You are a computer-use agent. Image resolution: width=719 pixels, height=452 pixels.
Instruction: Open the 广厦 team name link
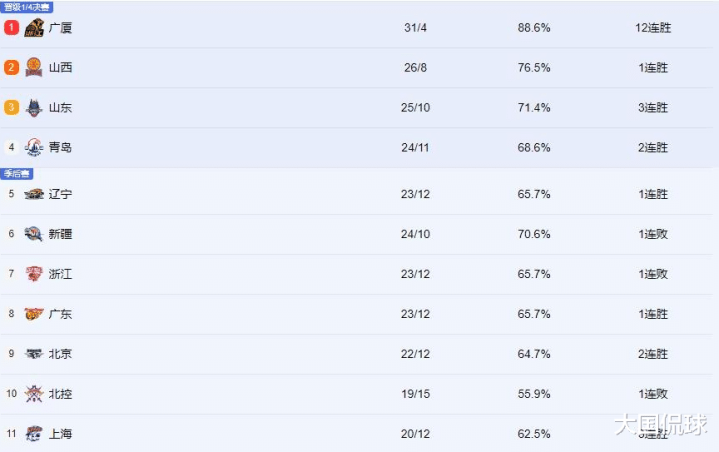60,28
